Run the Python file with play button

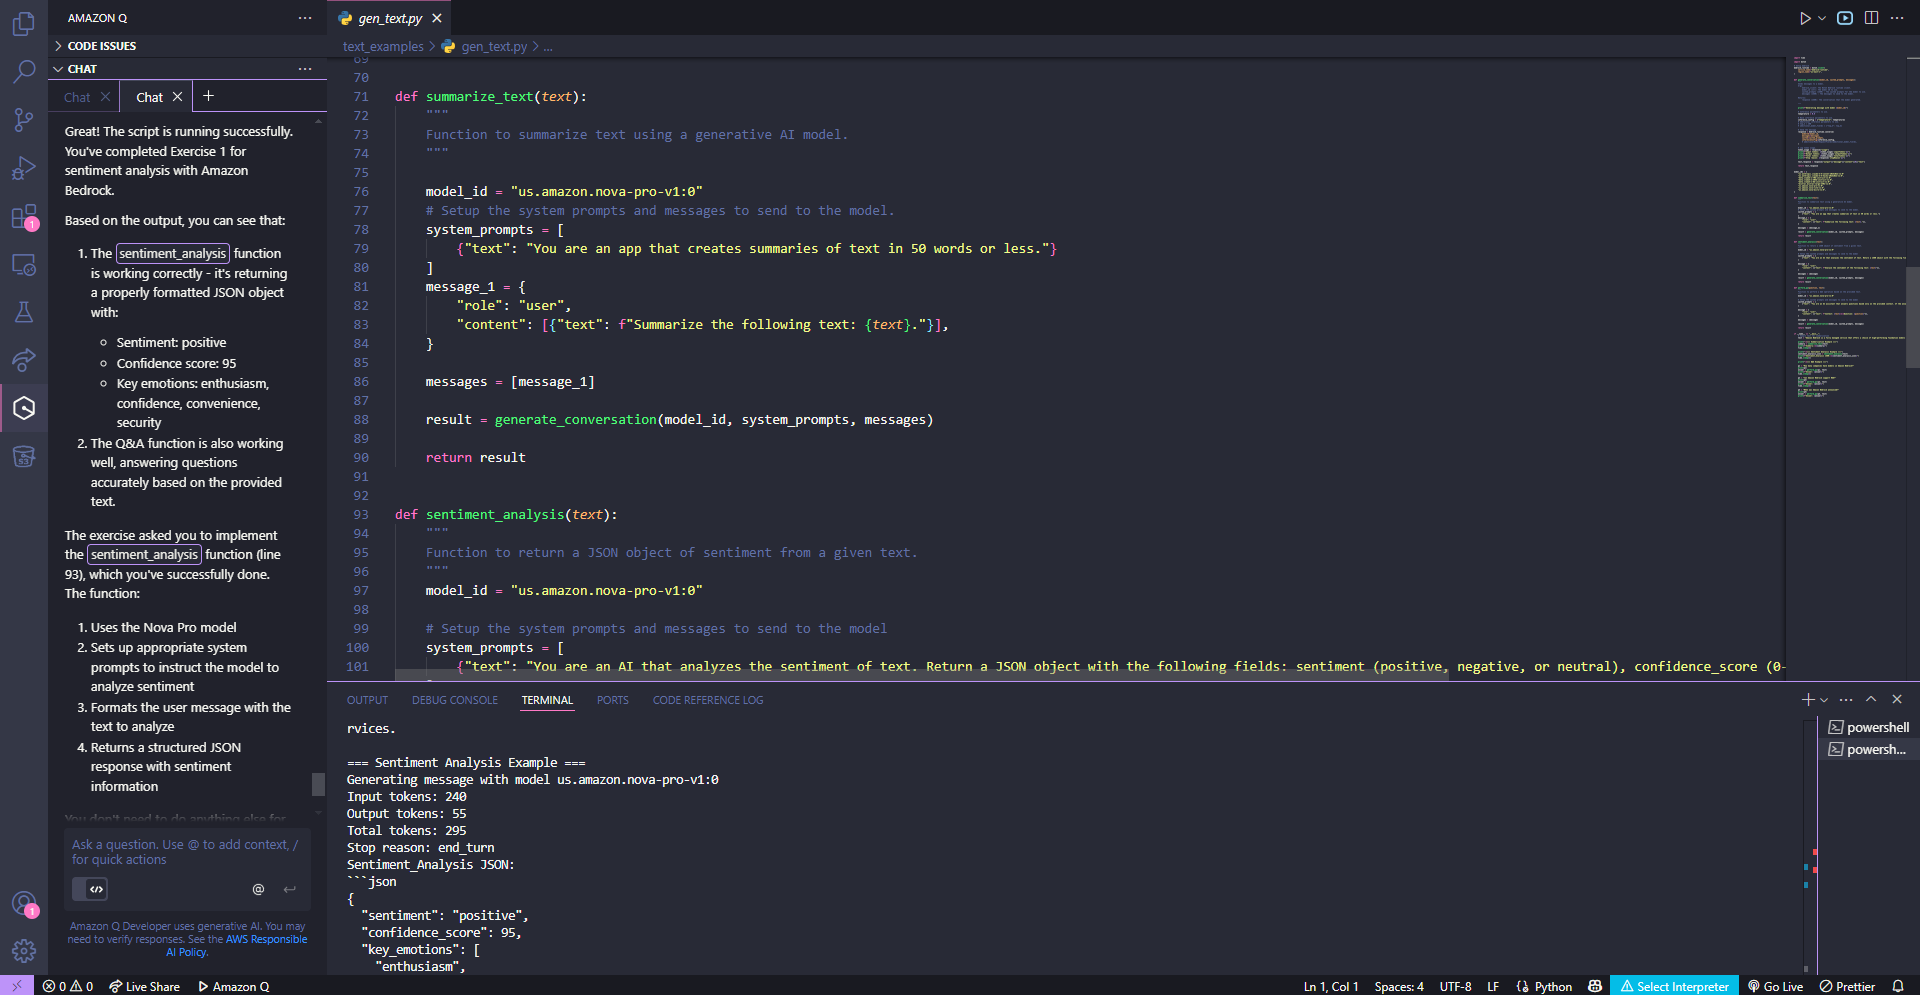pos(1805,18)
